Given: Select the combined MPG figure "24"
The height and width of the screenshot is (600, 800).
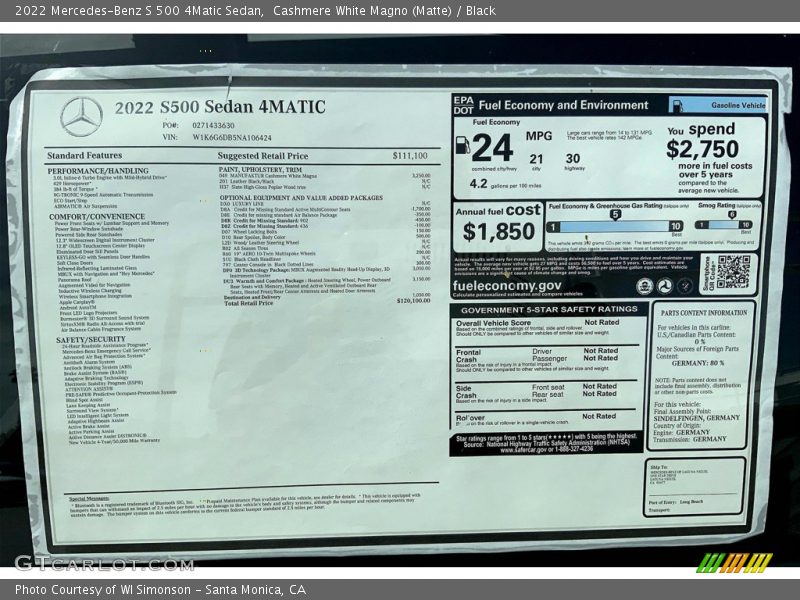Looking at the screenshot, I should pyautogui.click(x=492, y=148).
